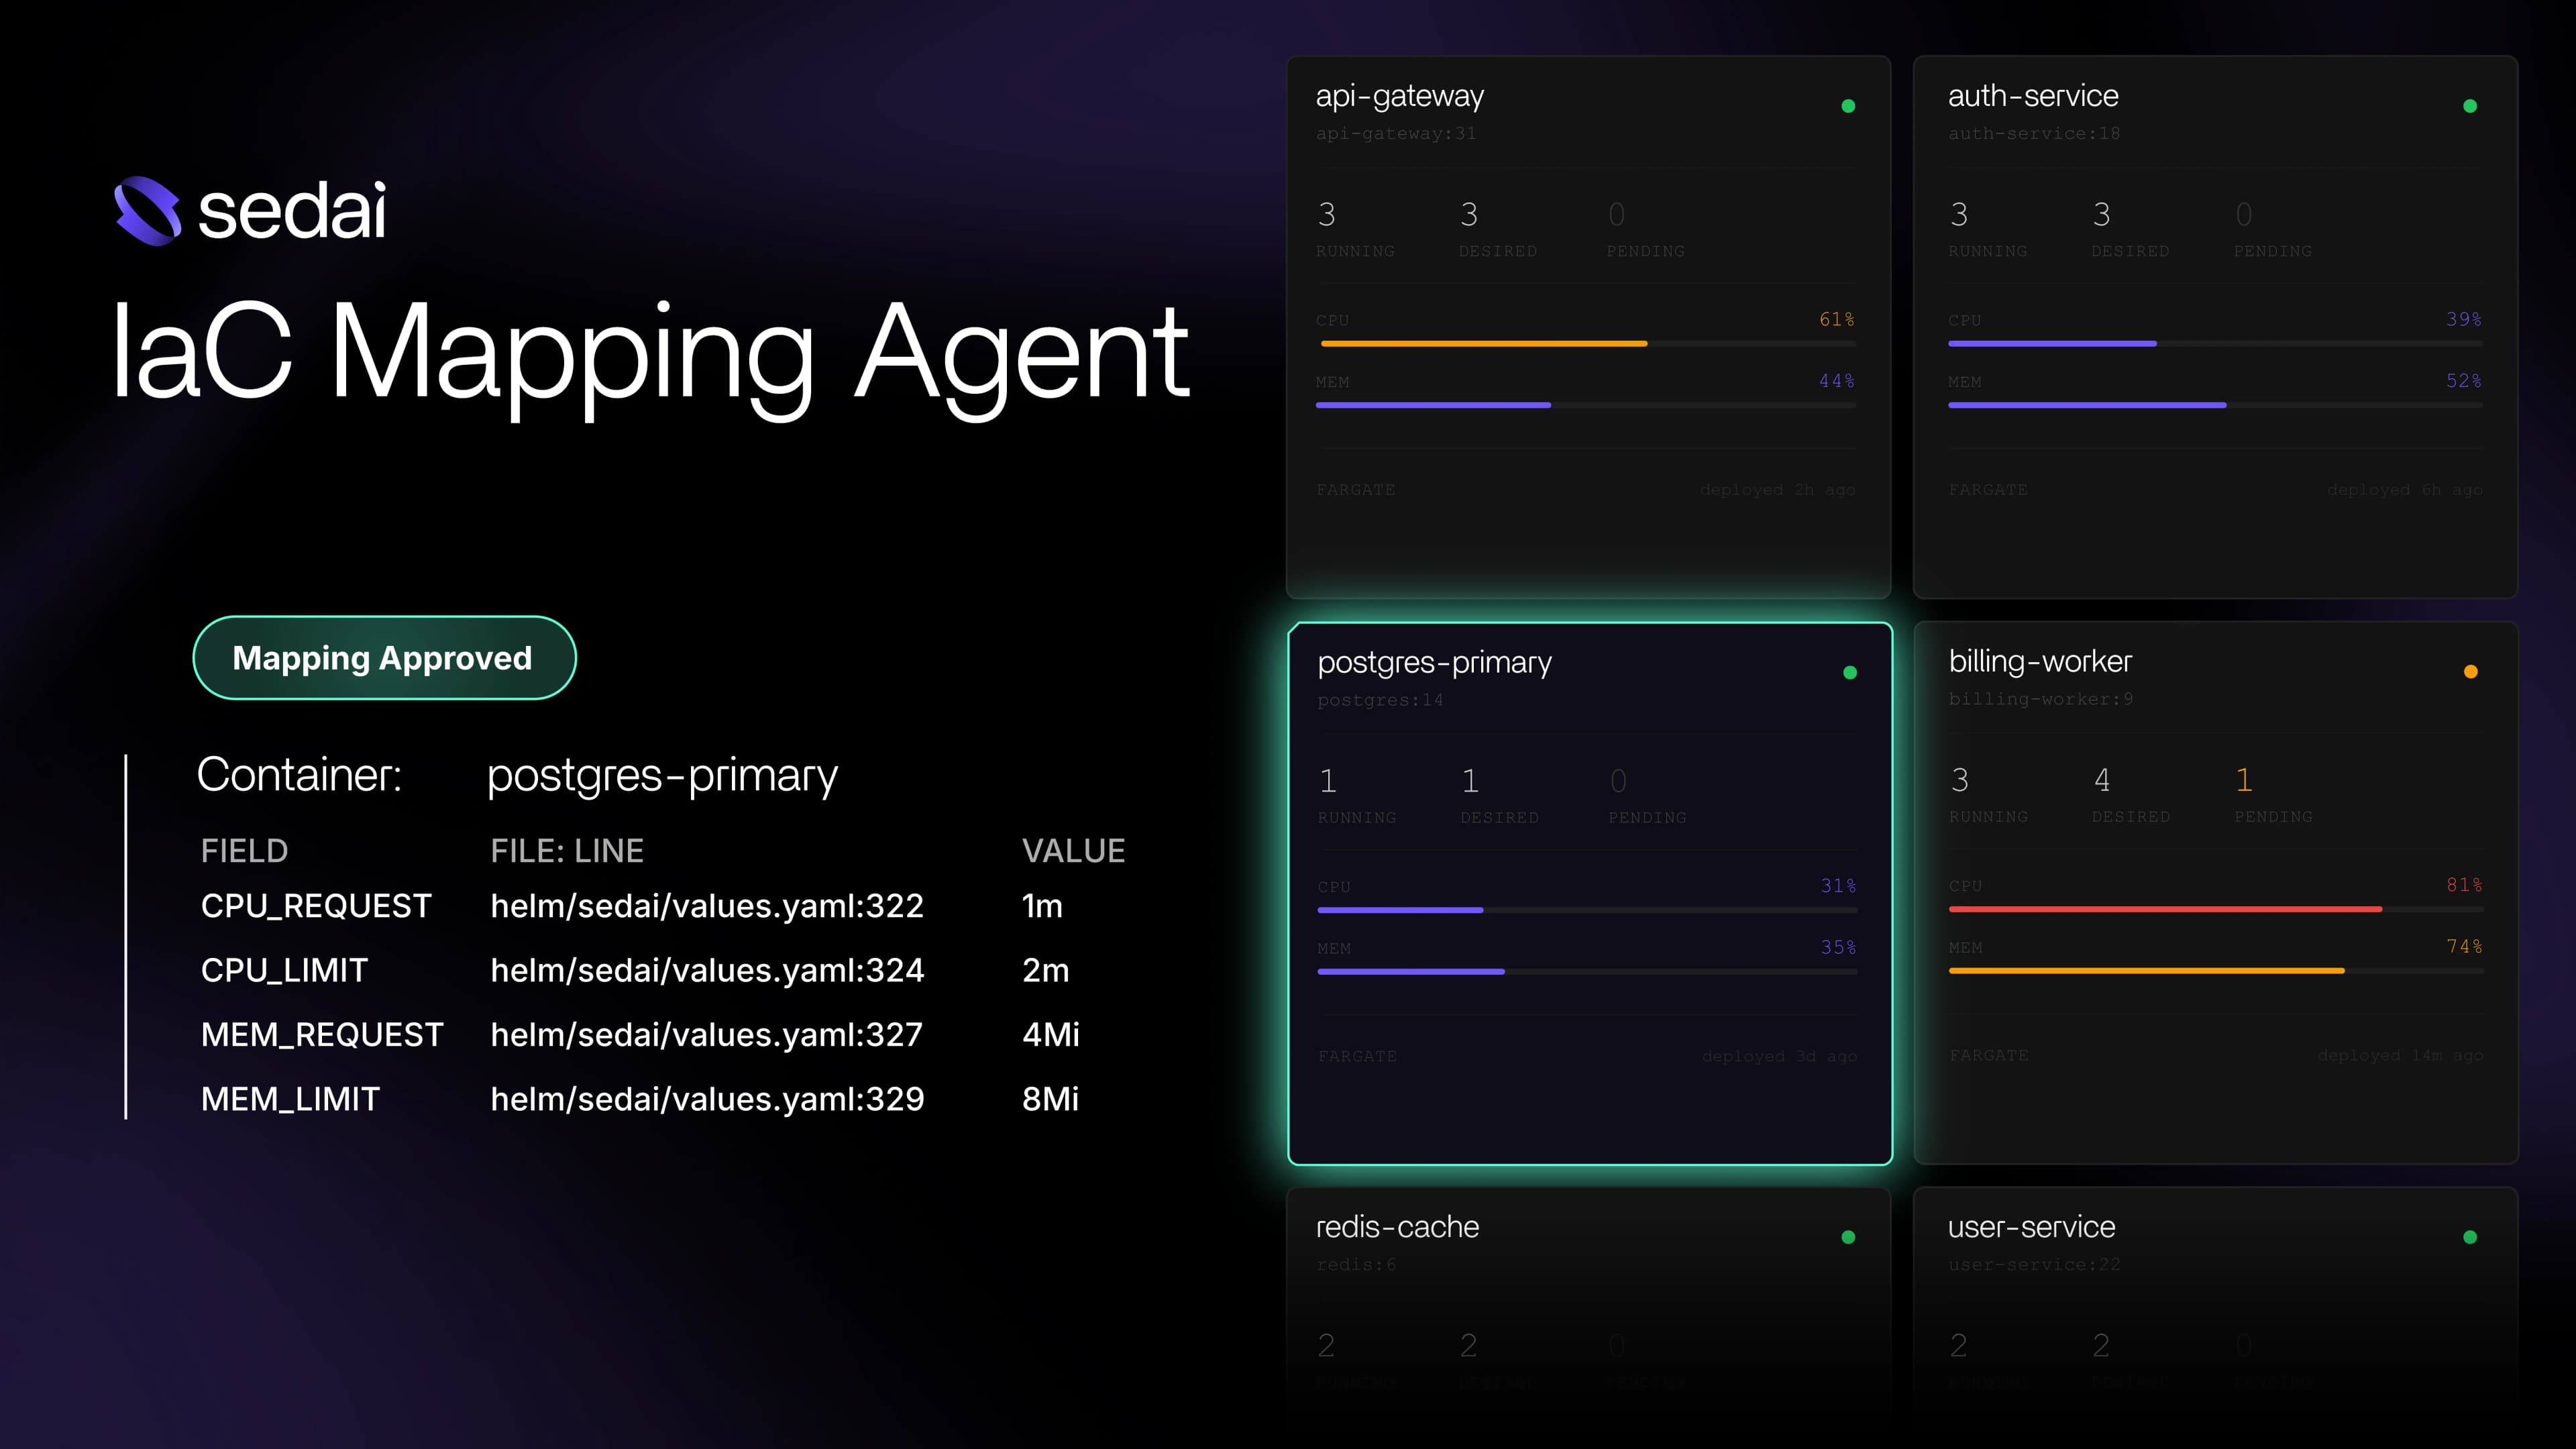Click postgres-primary MEM bar at 35%
This screenshot has width=2576, height=1449.
pyautogui.click(x=1587, y=971)
